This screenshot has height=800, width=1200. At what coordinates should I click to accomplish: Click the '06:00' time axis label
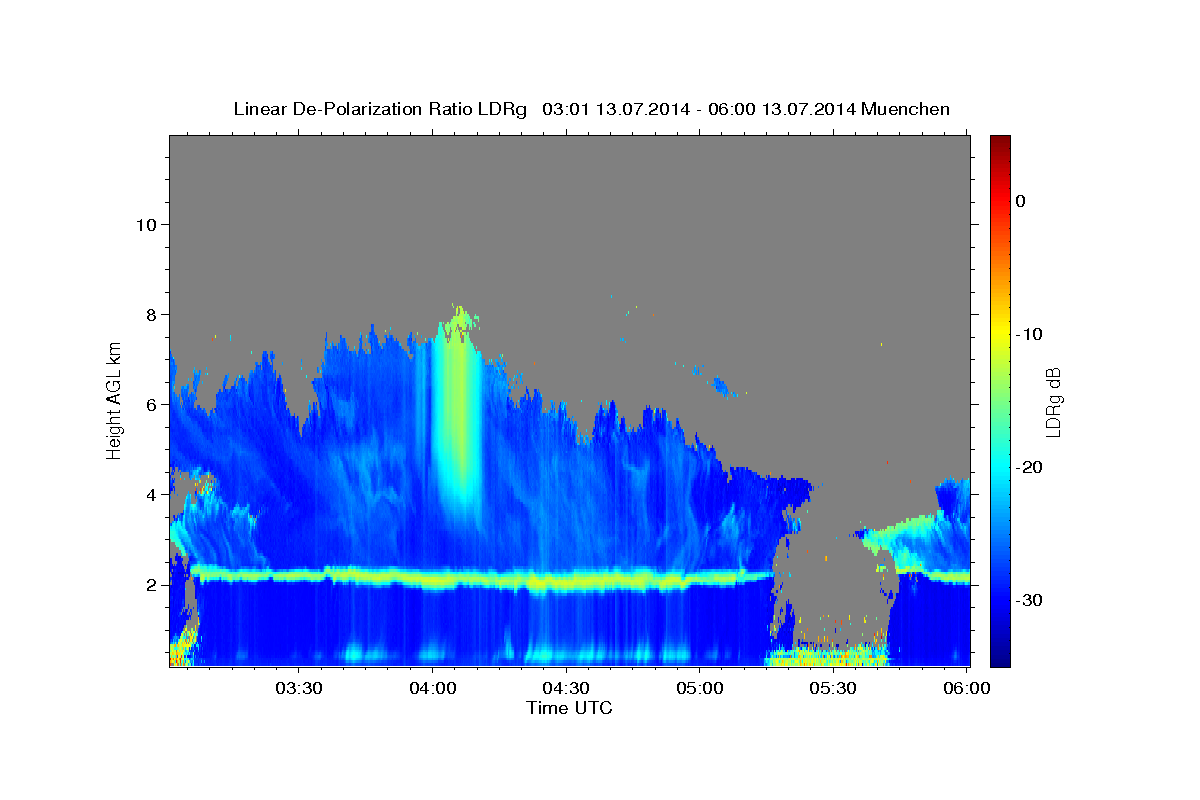tap(968, 688)
